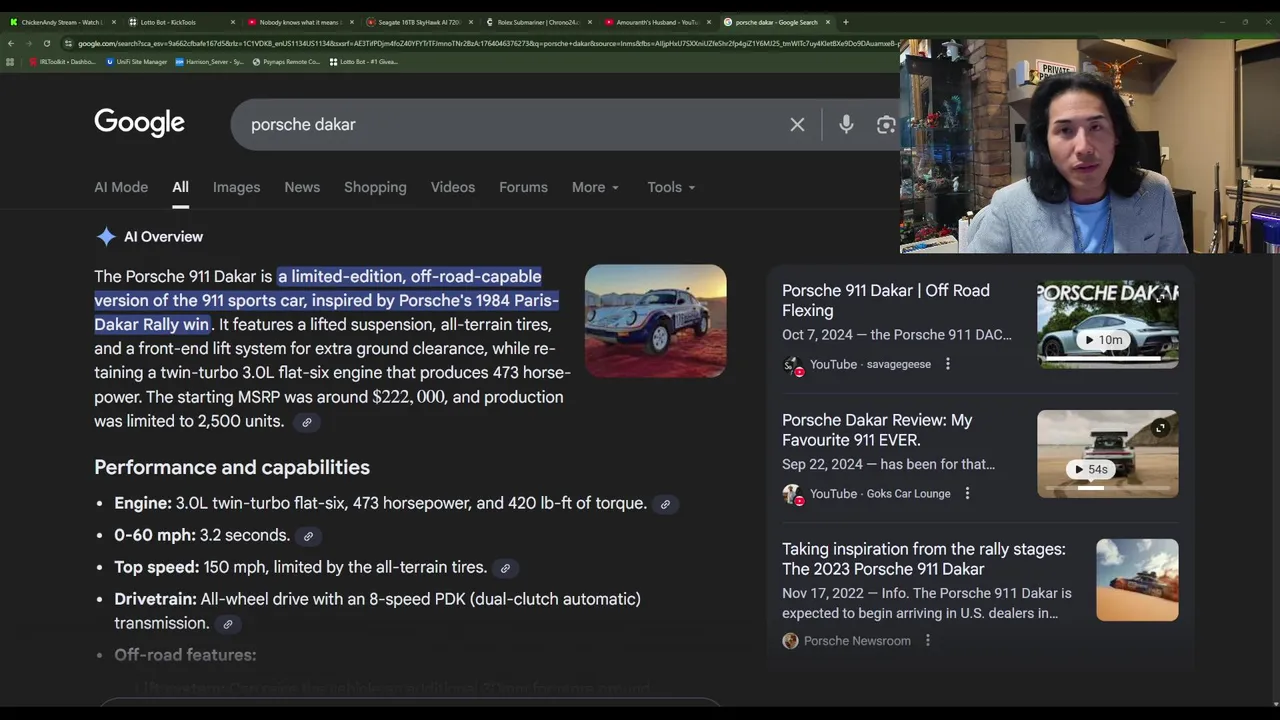1280x720 pixels.
Task: Play the 10m savagegeese video thumbnail
Action: (x=1108, y=324)
